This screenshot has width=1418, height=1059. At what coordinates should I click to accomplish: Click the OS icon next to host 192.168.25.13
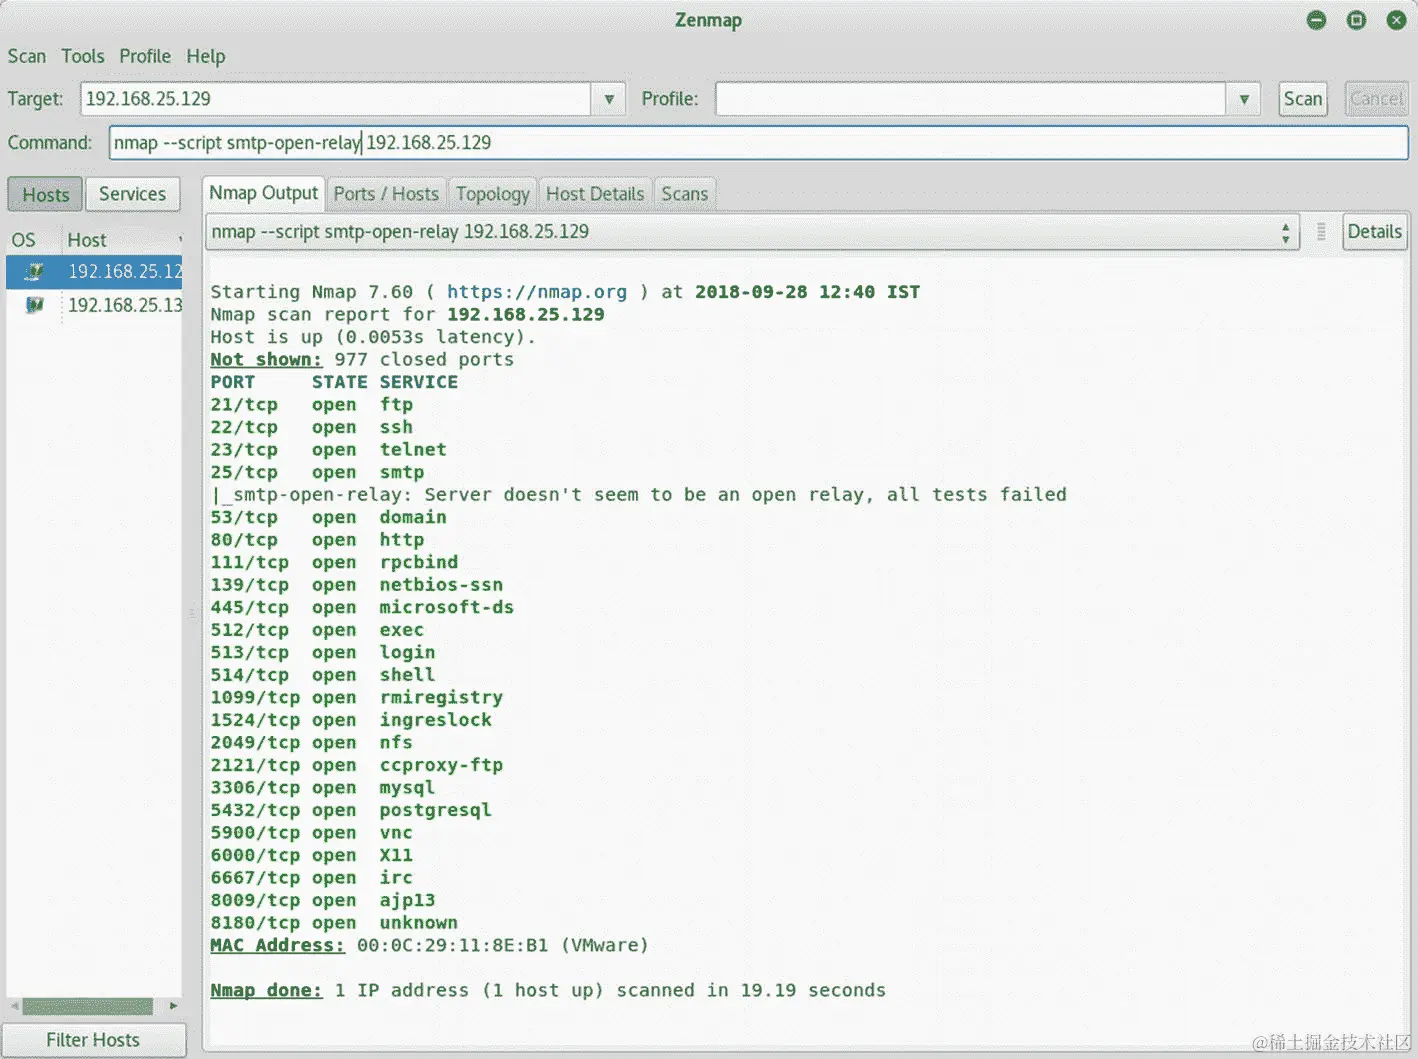coord(33,305)
